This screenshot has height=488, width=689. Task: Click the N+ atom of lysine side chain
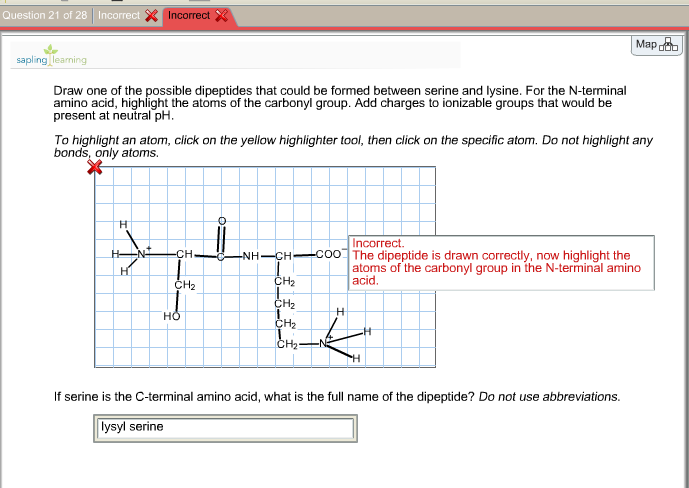(324, 343)
